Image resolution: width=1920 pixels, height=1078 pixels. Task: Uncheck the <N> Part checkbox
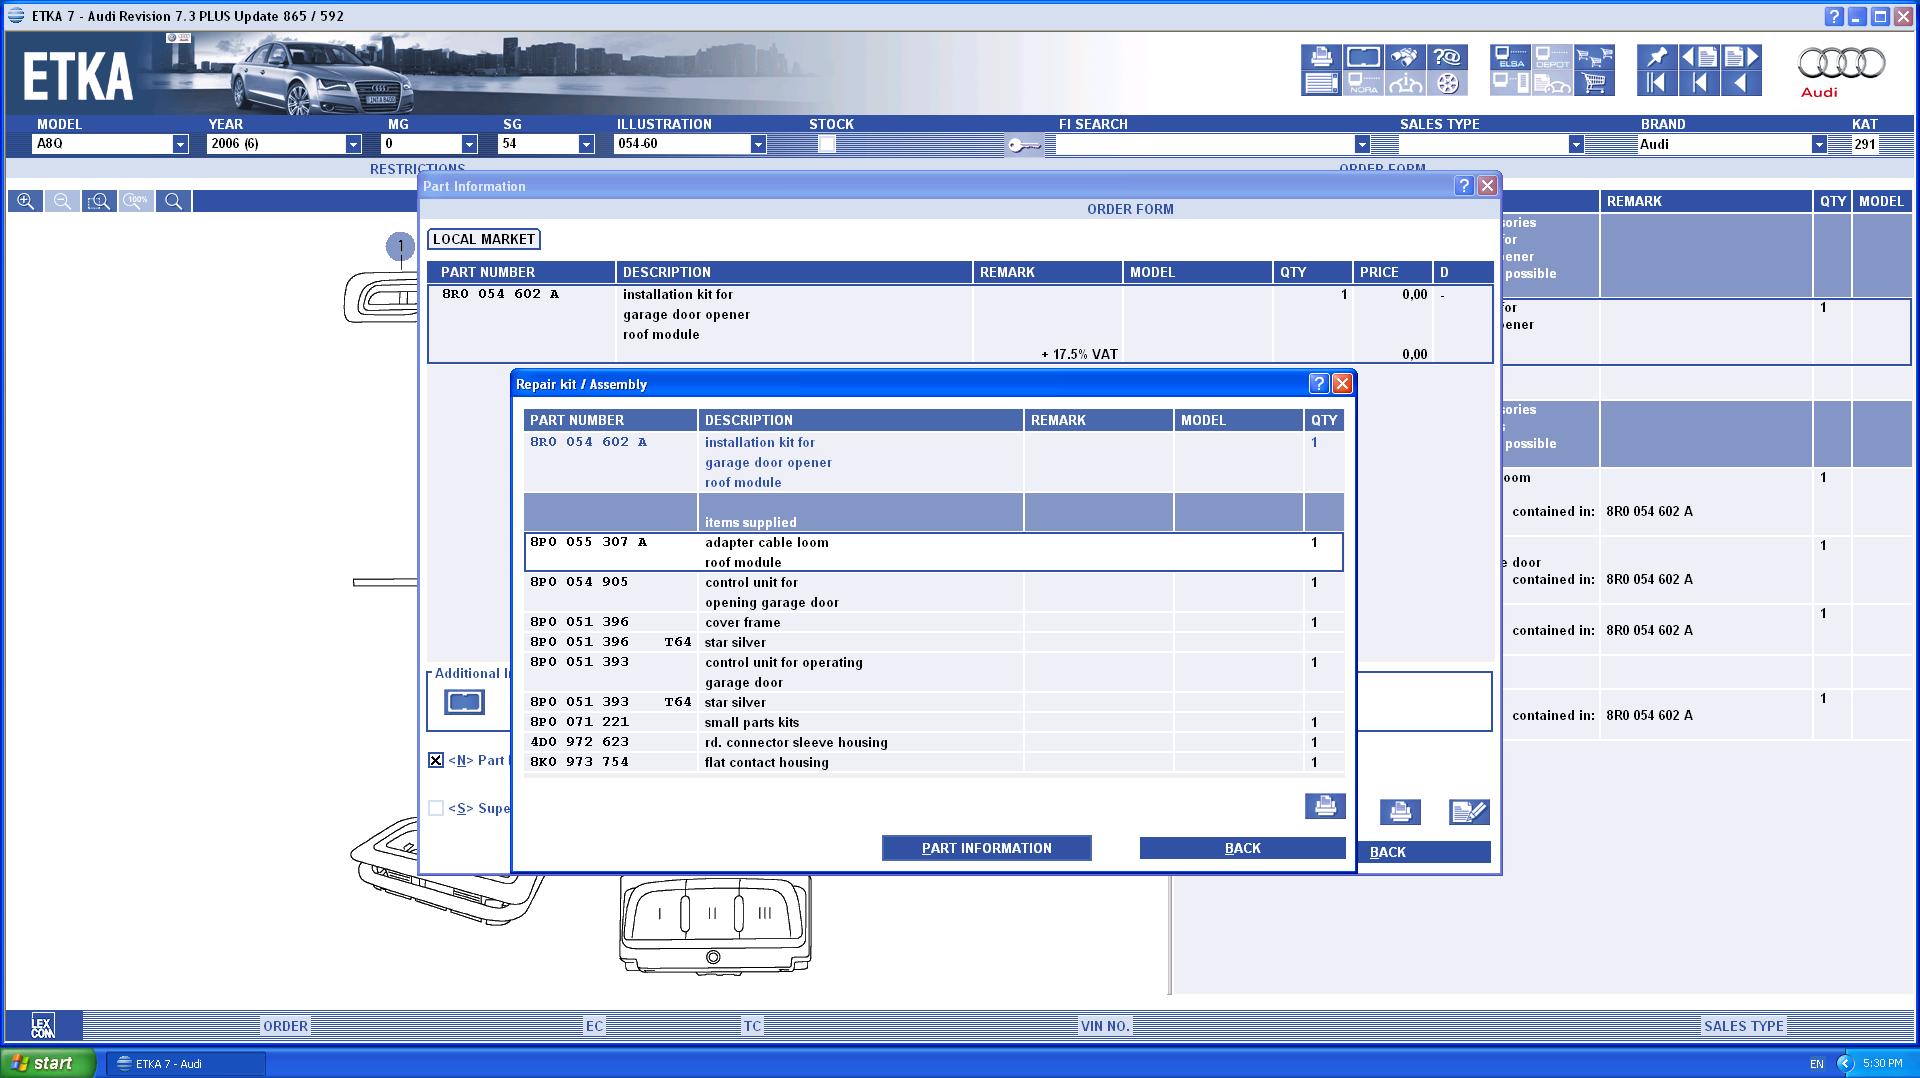pos(436,760)
